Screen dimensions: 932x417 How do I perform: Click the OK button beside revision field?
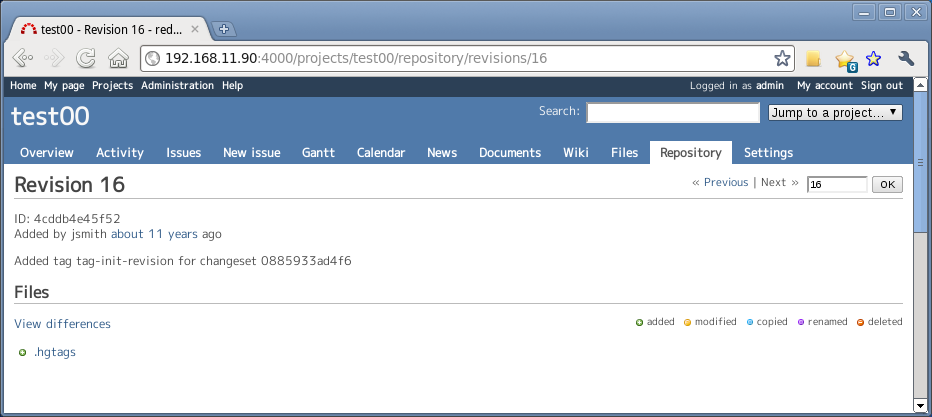[x=887, y=184]
